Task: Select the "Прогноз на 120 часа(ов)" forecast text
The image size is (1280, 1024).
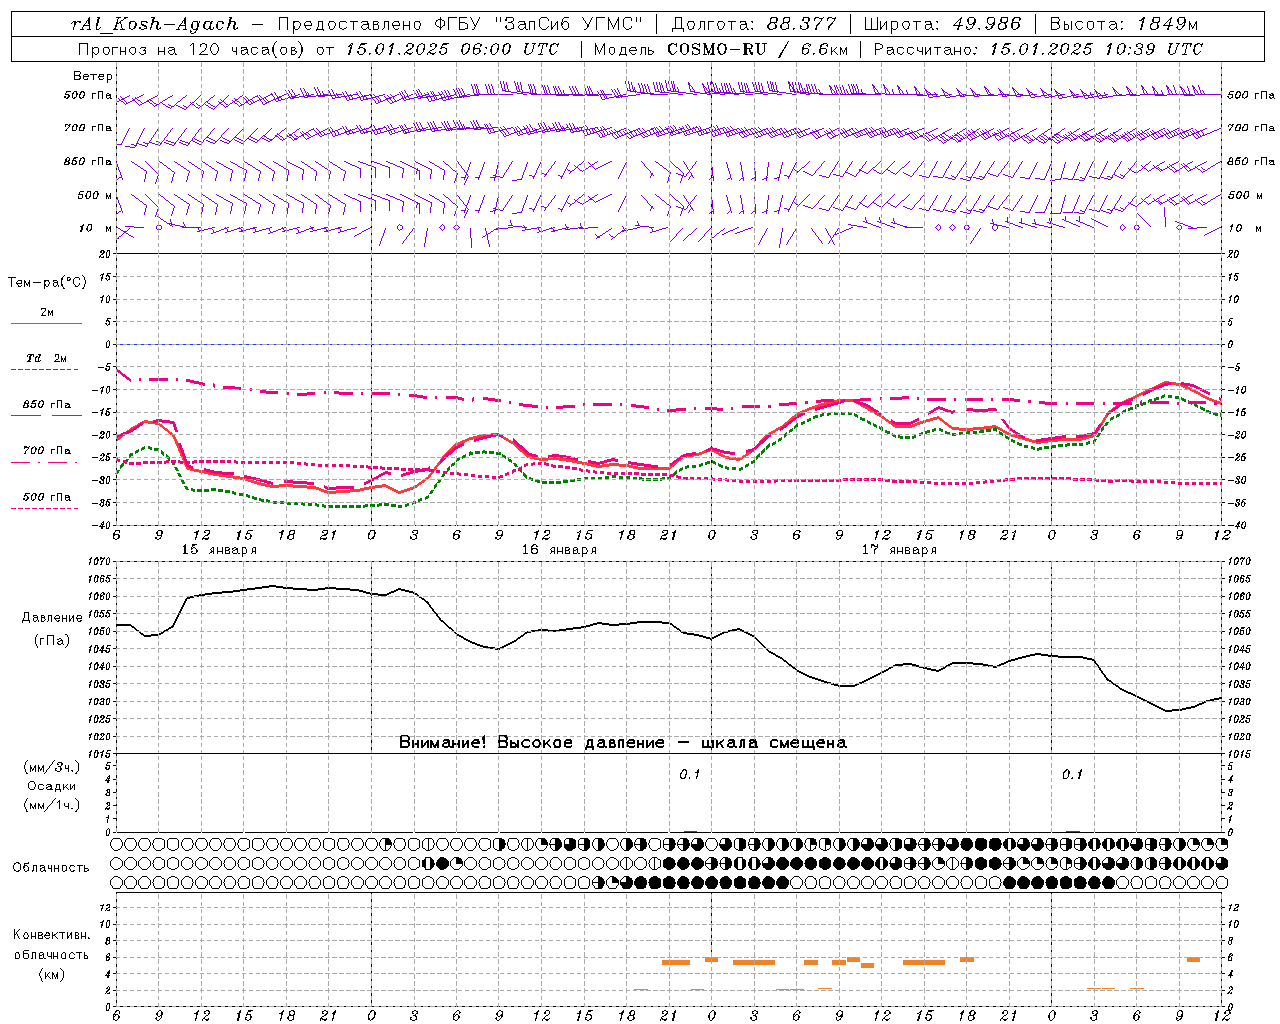Action: [x=192, y=49]
